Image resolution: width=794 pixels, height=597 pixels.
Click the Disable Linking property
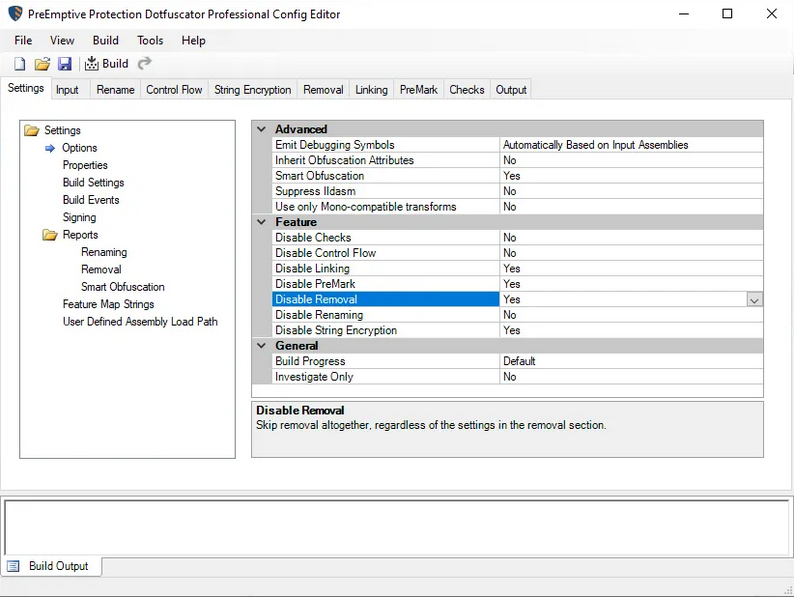click(x=386, y=268)
